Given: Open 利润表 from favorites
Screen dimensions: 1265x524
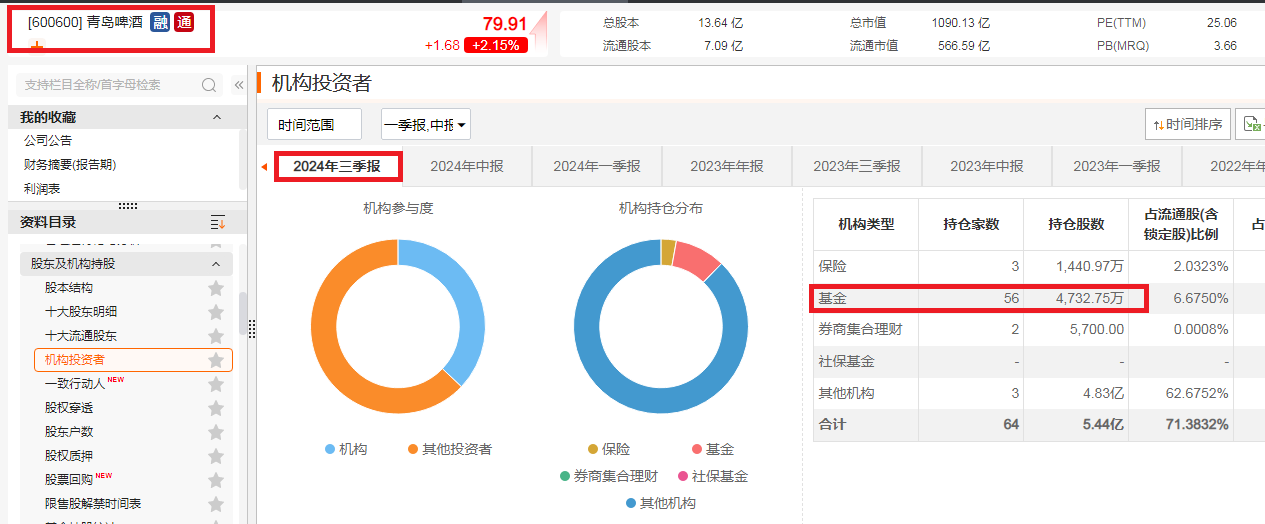Looking at the screenshot, I should pos(43,189).
